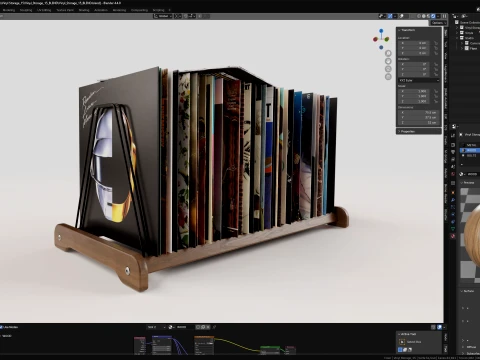Image resolution: width=480 pixels, height=360 pixels.
Task: Open the Tool properties tab icon
Action: coord(453,135)
